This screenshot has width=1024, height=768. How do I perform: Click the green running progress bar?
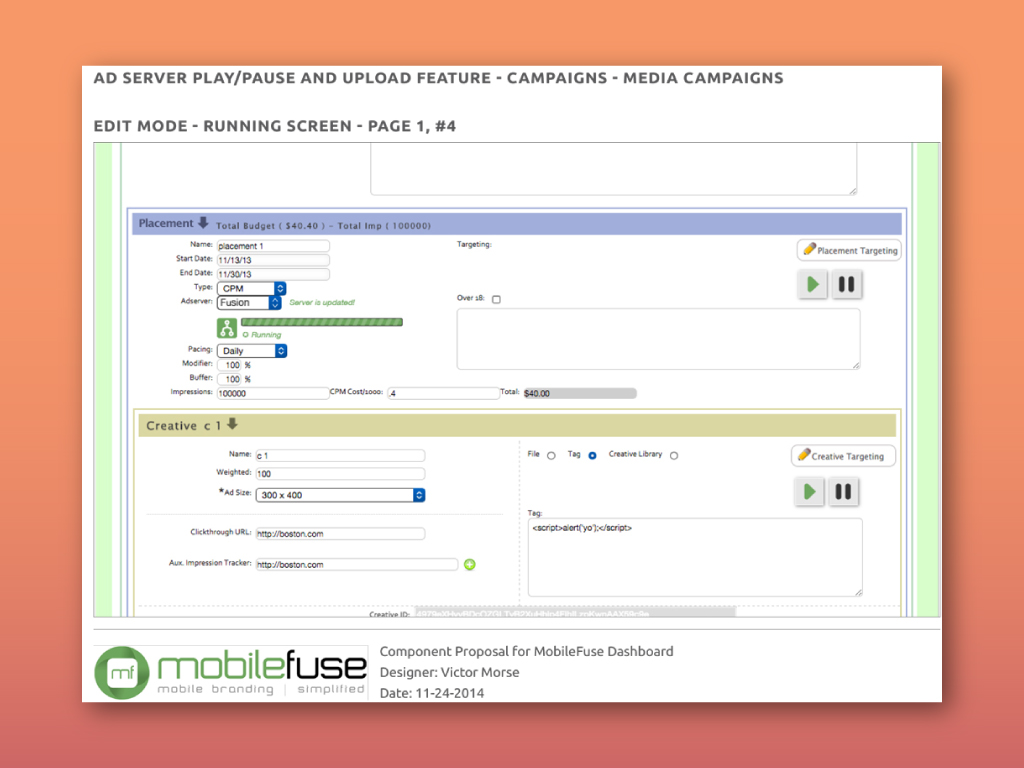pos(322,322)
